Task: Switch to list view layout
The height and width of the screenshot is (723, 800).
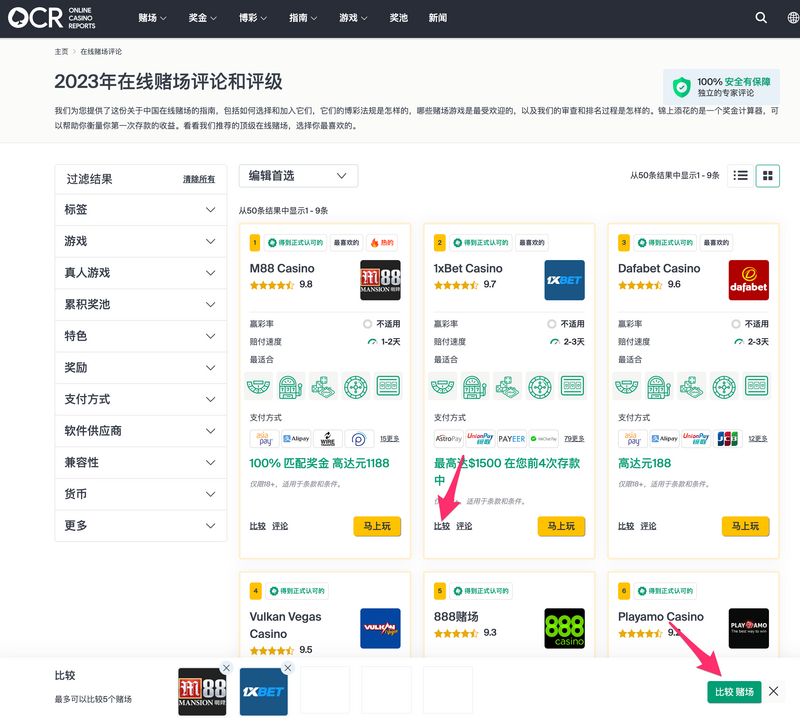Action: (740, 176)
